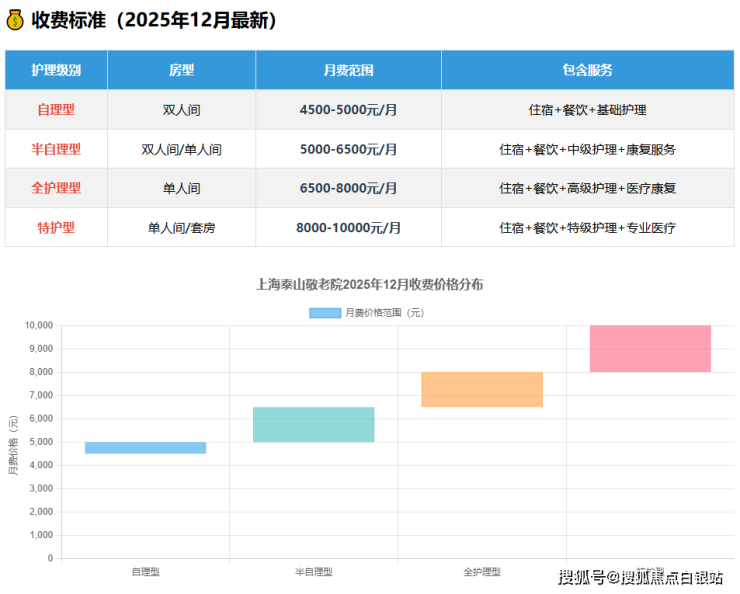Click the 月费范围 column header

tap(348, 71)
